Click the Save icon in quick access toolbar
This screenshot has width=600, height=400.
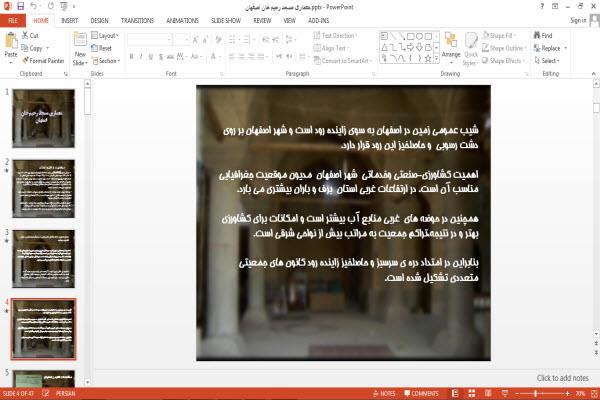point(20,6)
